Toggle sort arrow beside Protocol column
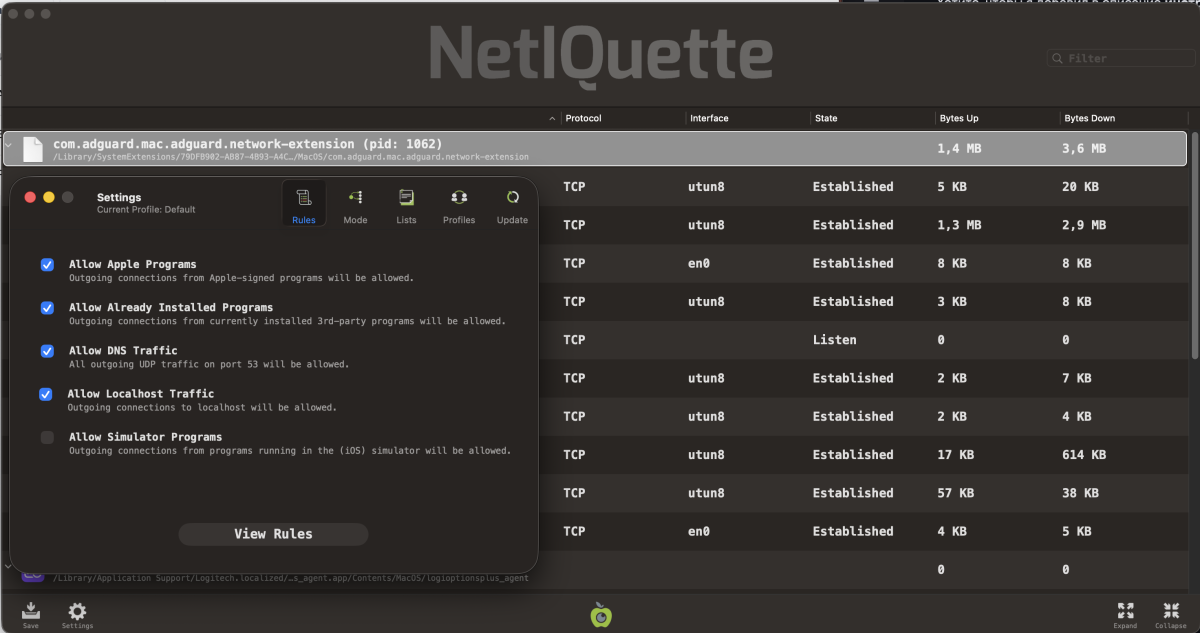This screenshot has width=1200, height=633. pyautogui.click(x=553, y=118)
